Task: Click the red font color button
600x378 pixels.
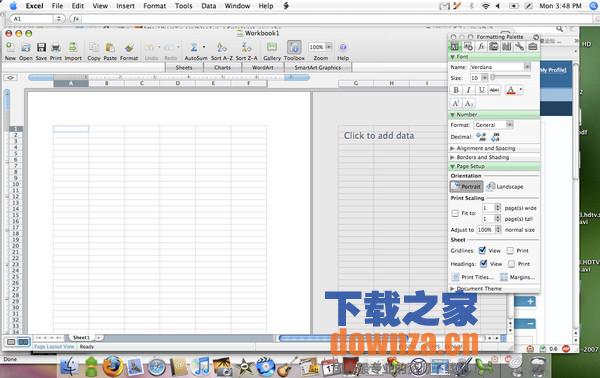Action: pos(511,90)
